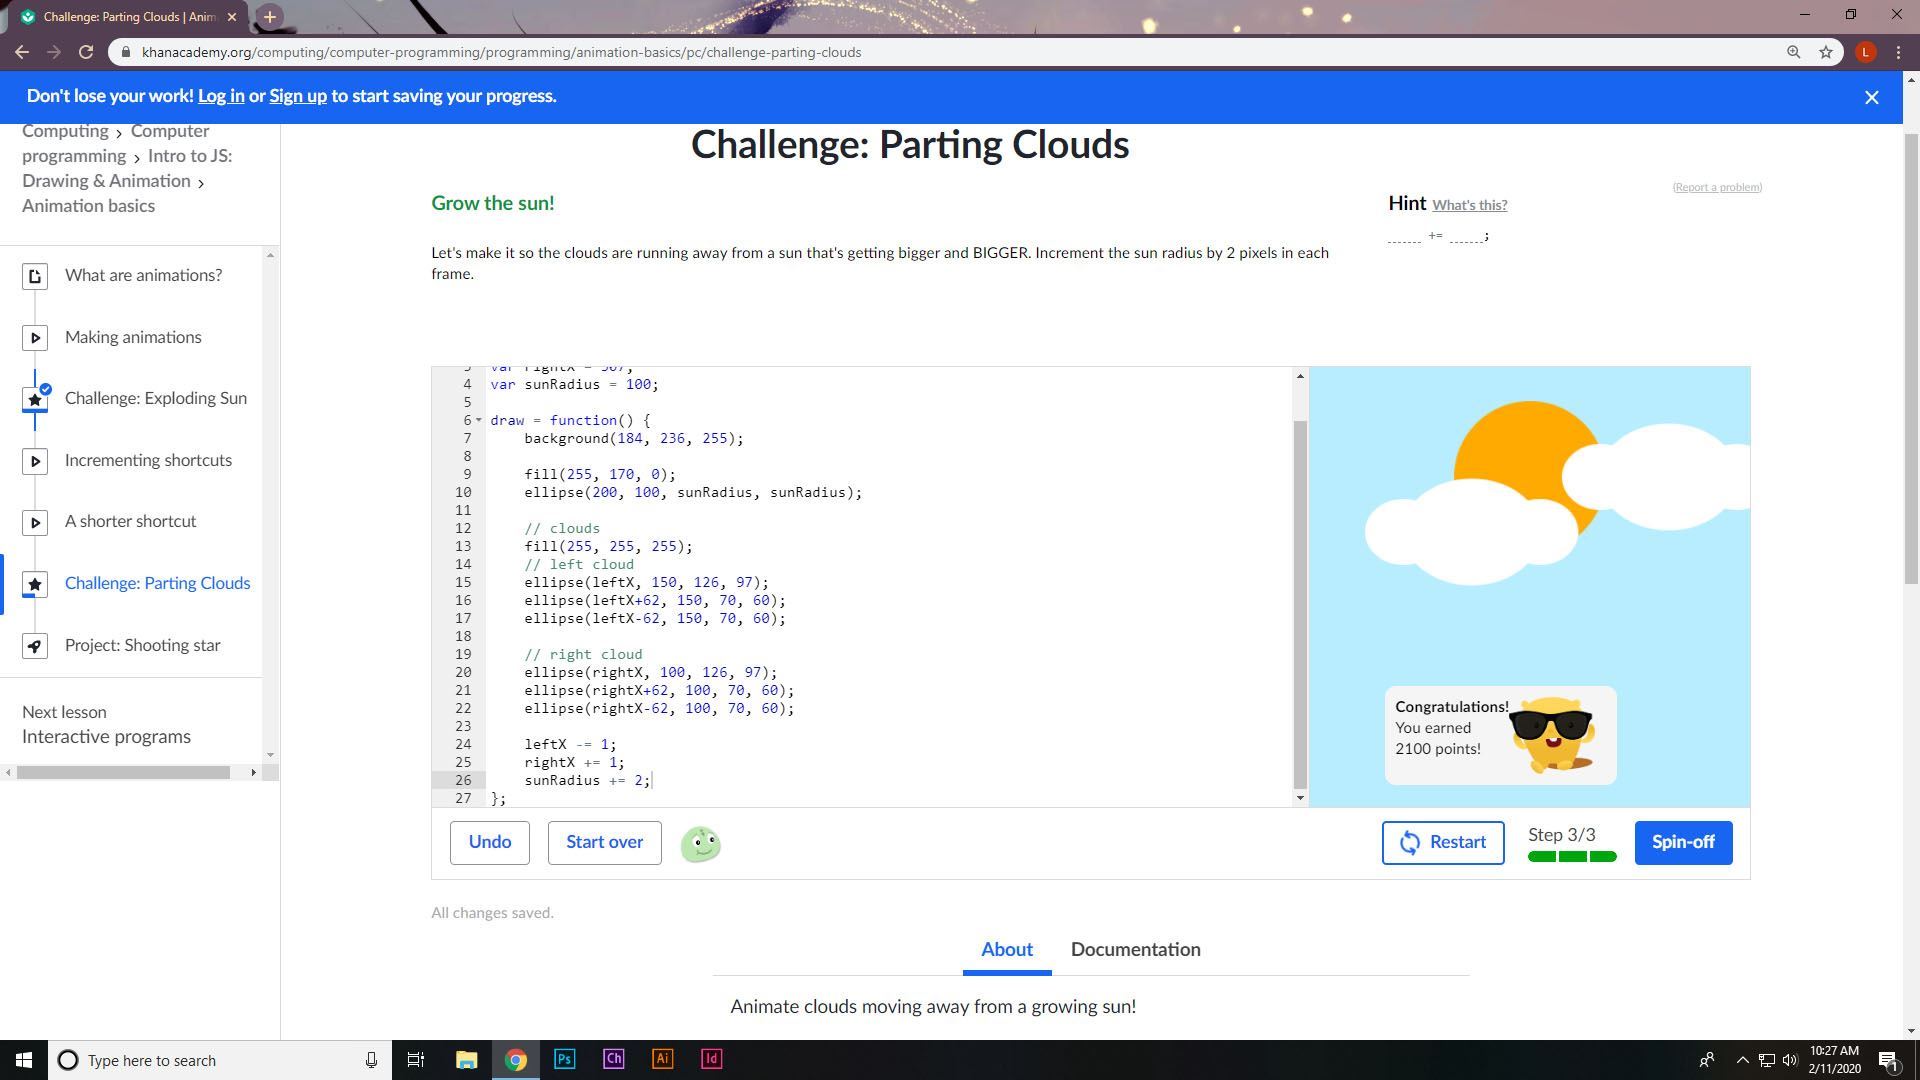Reload the page in Chrome
Viewport: 1920px width, 1080px height.
point(86,52)
